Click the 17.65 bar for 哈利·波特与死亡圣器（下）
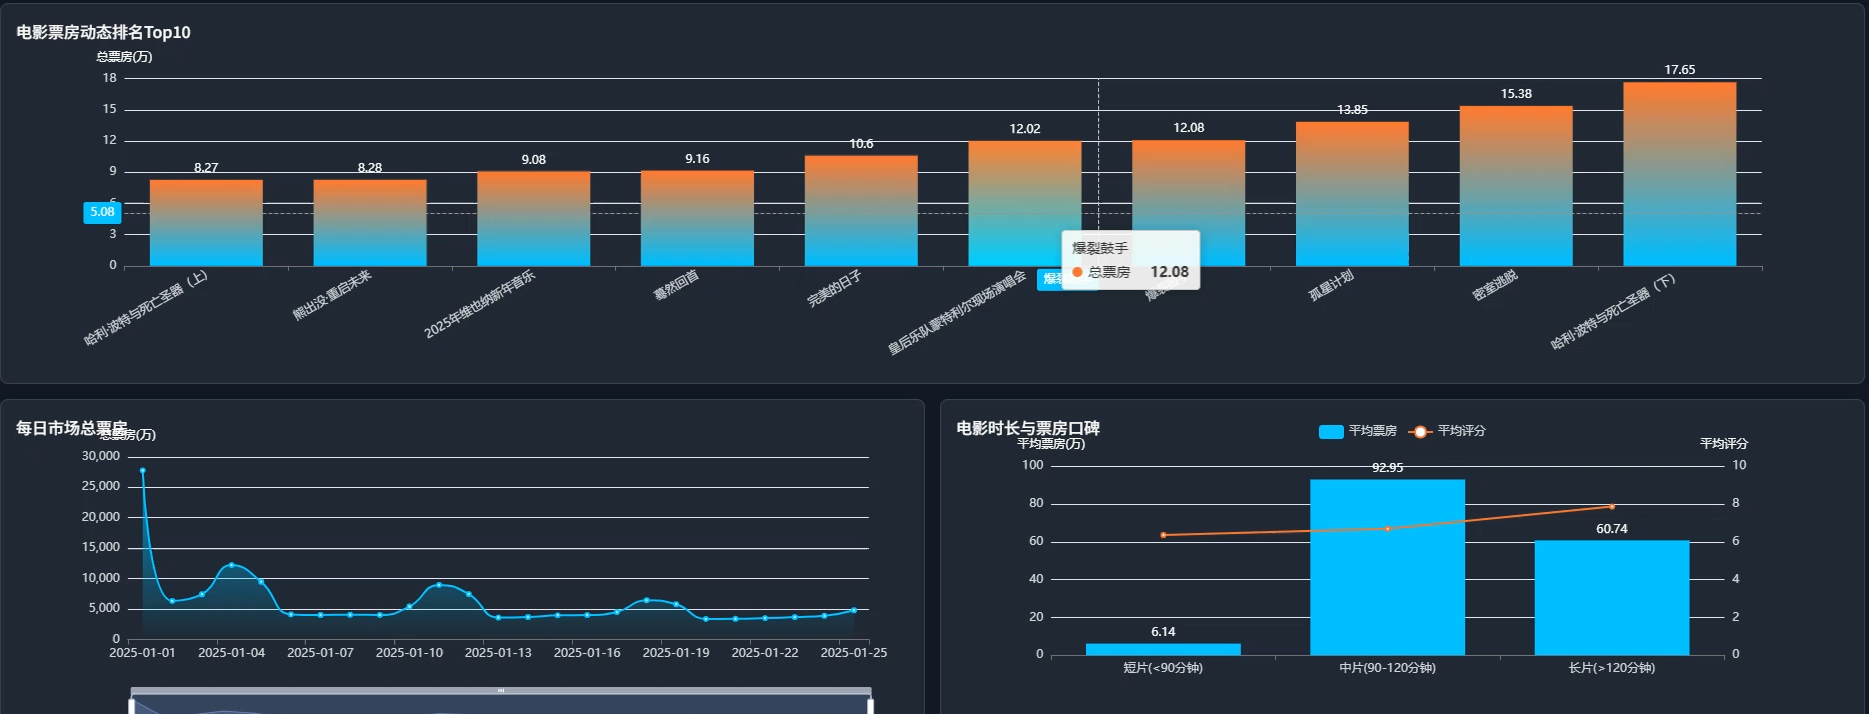This screenshot has width=1869, height=714. point(1679,175)
